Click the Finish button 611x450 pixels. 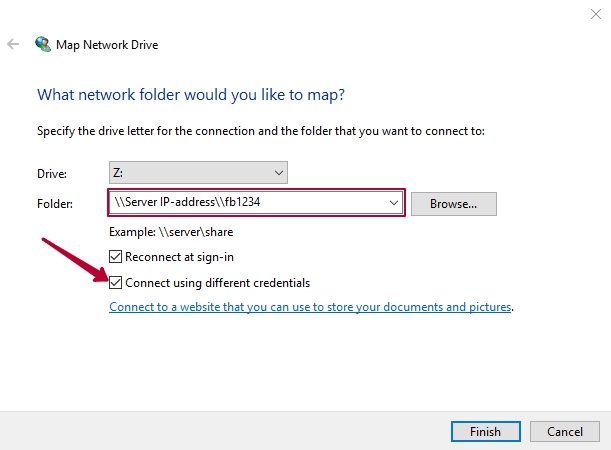pyautogui.click(x=486, y=431)
